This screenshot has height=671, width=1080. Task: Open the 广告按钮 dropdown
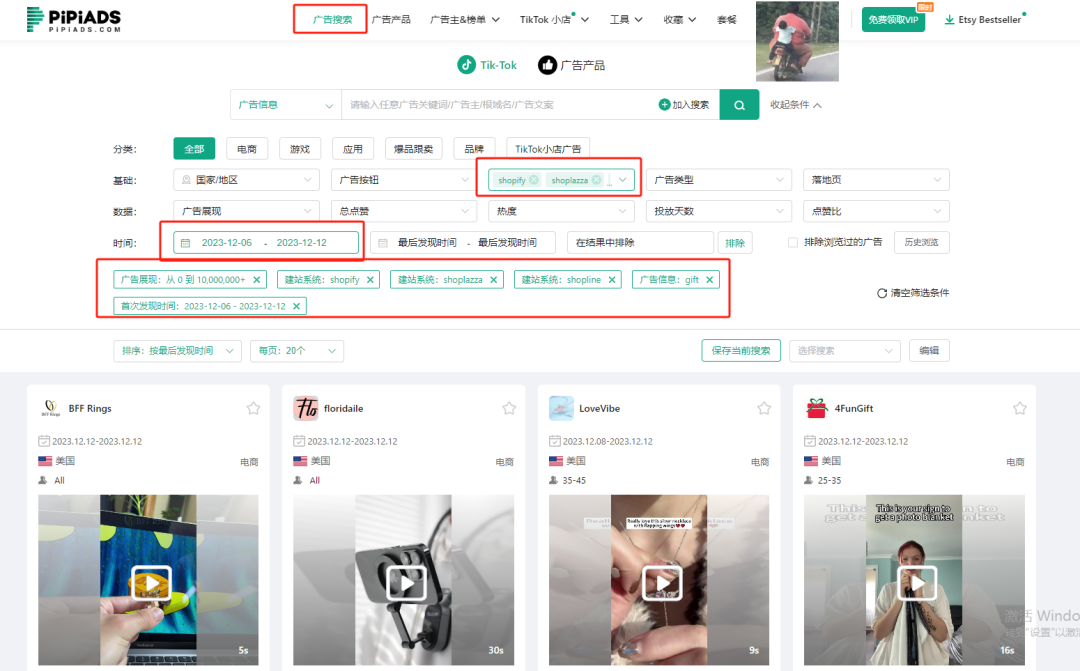pos(402,180)
